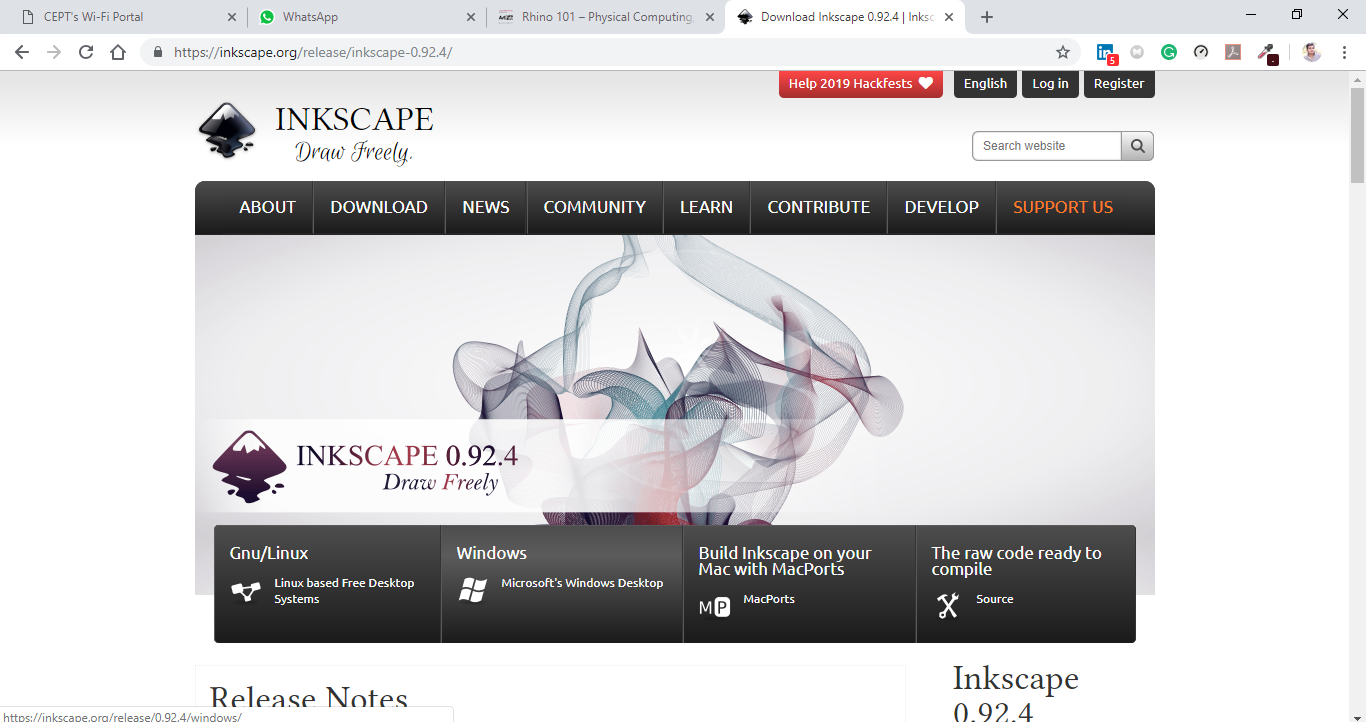Open a new browser tab
1366x722 pixels.
pyautogui.click(x=987, y=17)
